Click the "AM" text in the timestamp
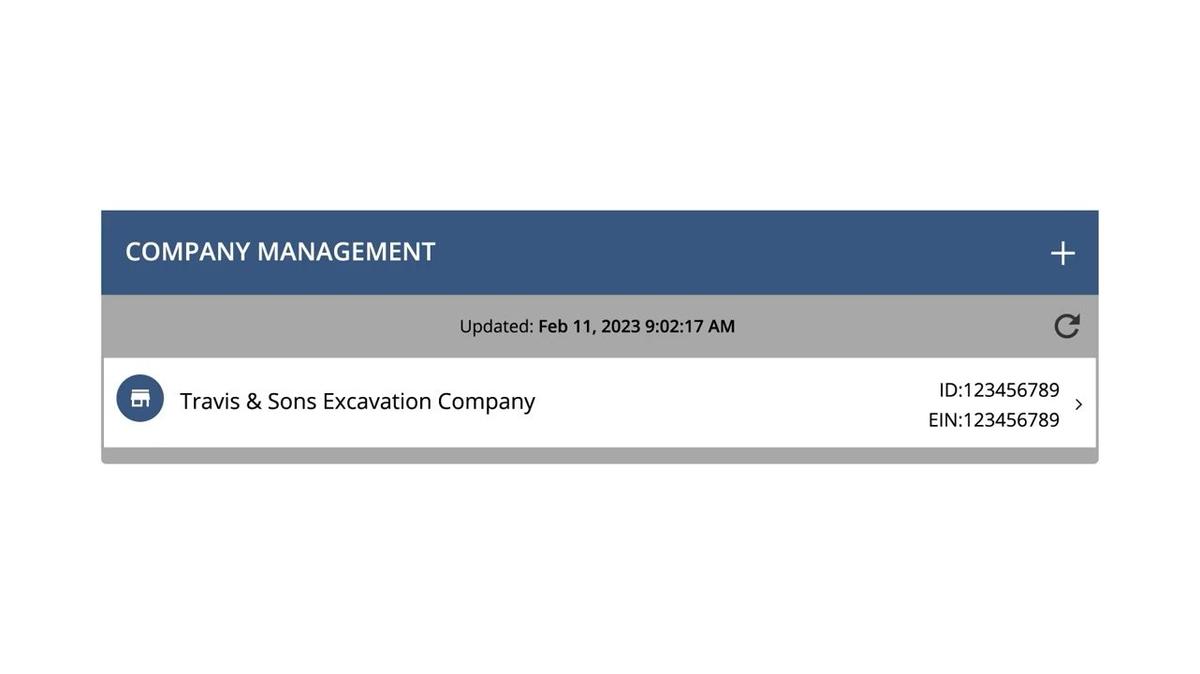 tap(721, 326)
